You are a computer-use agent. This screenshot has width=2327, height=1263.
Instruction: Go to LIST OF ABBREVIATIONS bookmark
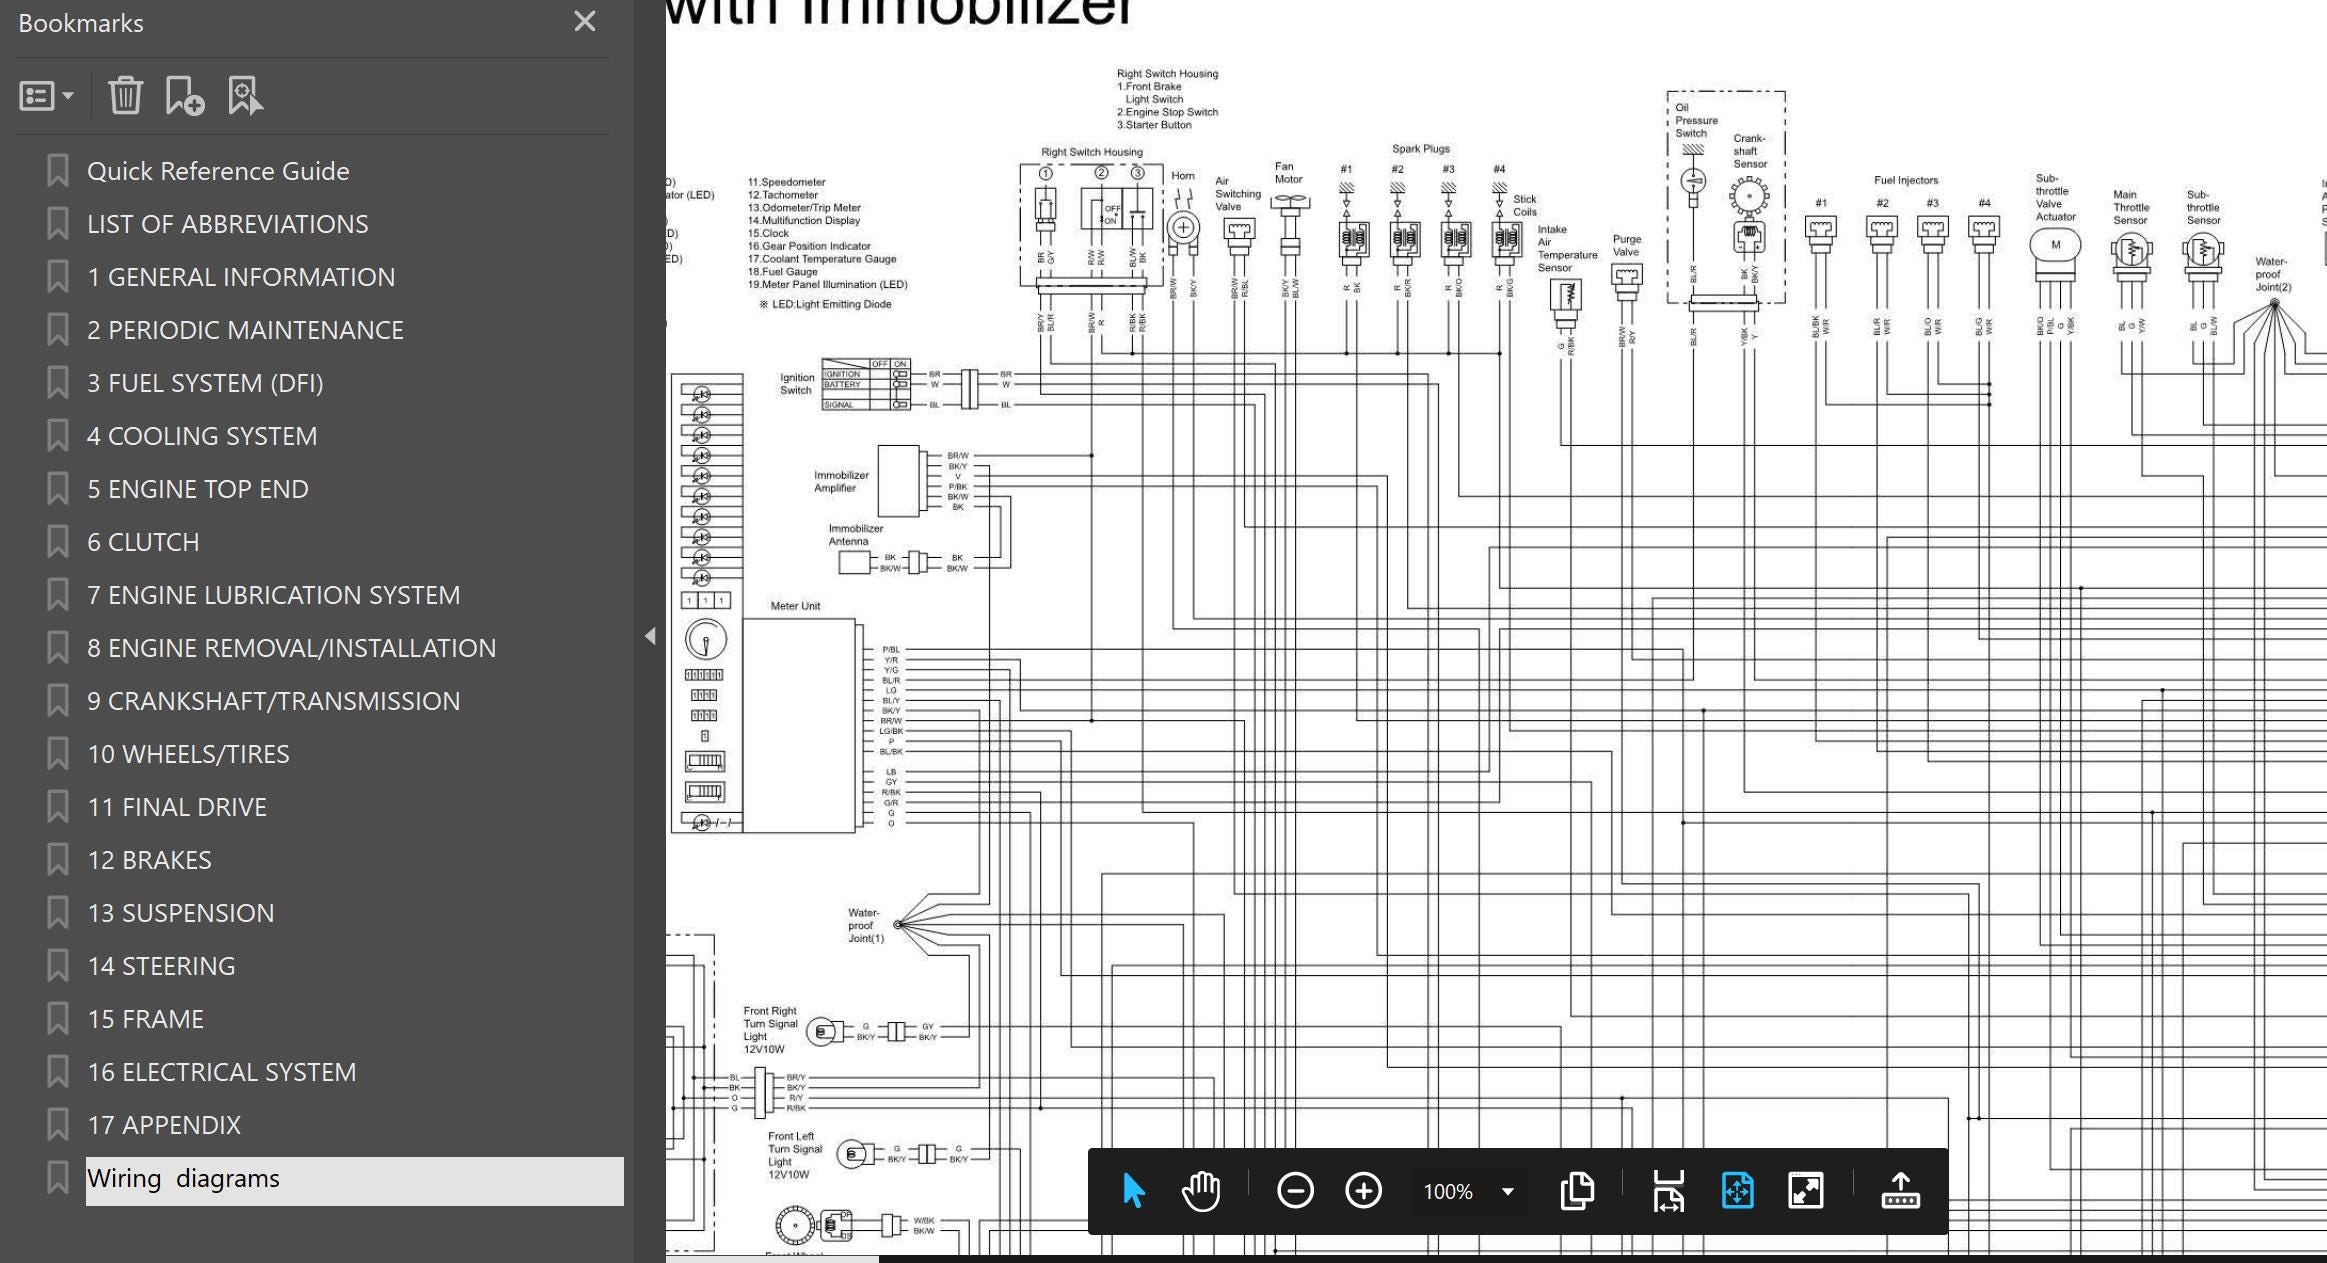tap(228, 224)
